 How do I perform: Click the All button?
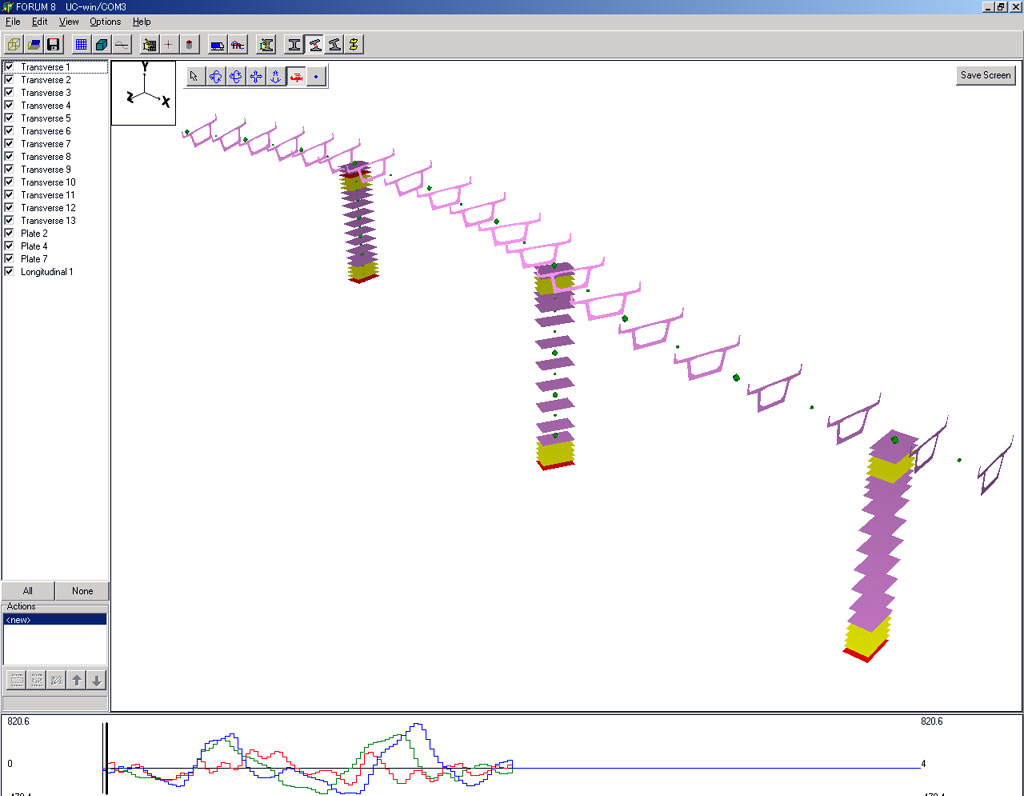pyautogui.click(x=28, y=591)
